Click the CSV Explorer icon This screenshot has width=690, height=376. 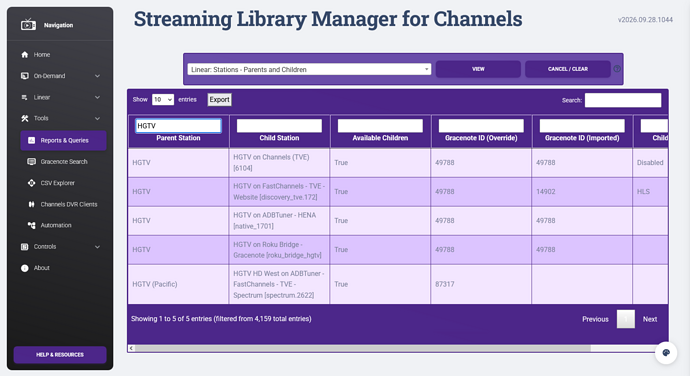[31, 183]
